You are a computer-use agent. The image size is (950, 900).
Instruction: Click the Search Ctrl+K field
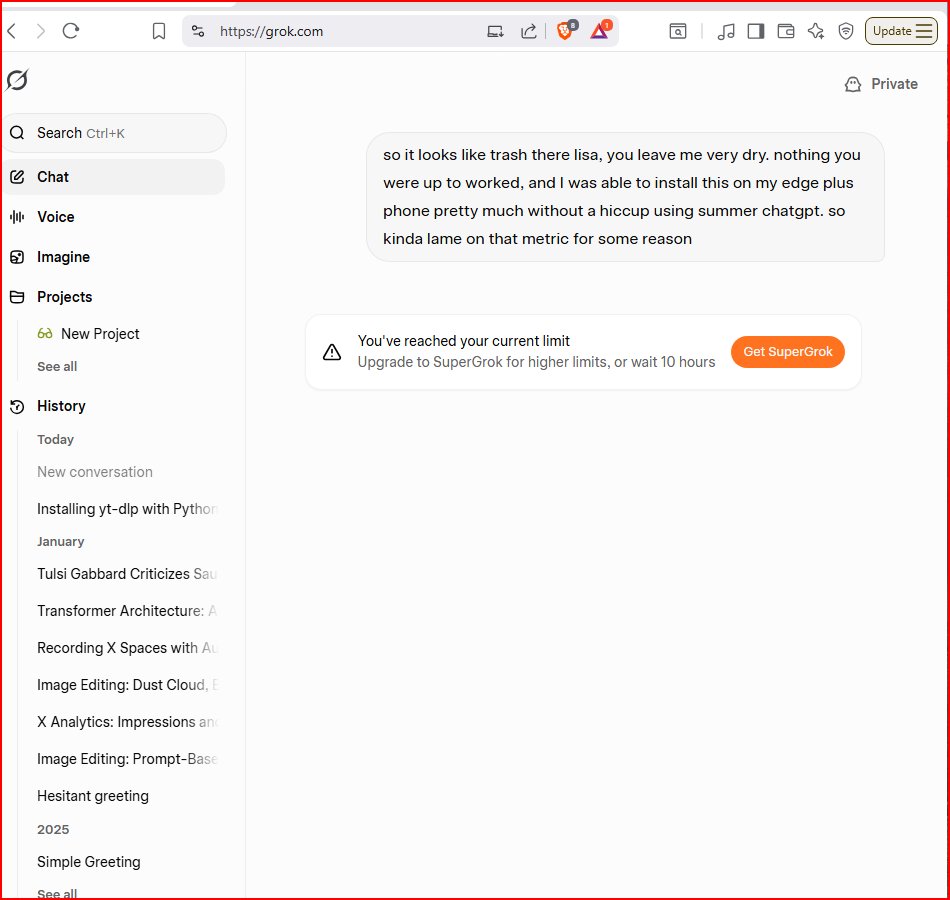[x=115, y=133]
